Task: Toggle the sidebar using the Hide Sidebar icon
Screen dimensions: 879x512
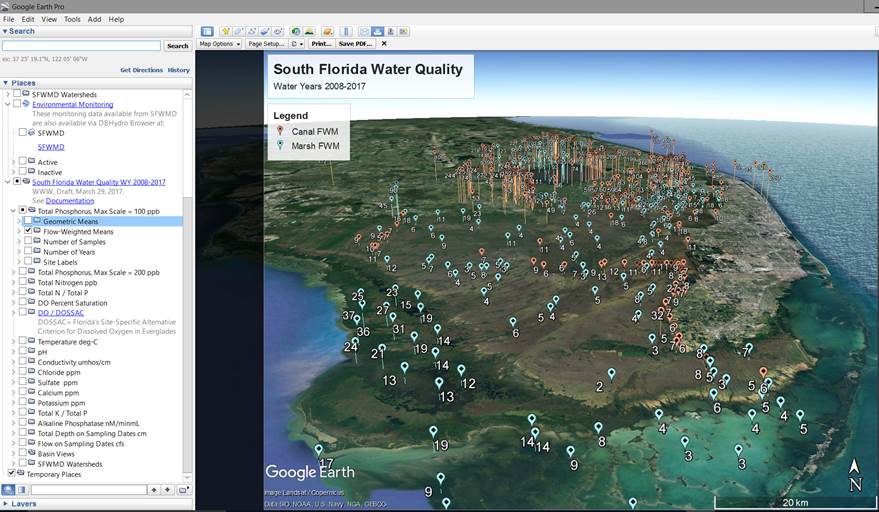Action: (x=207, y=31)
